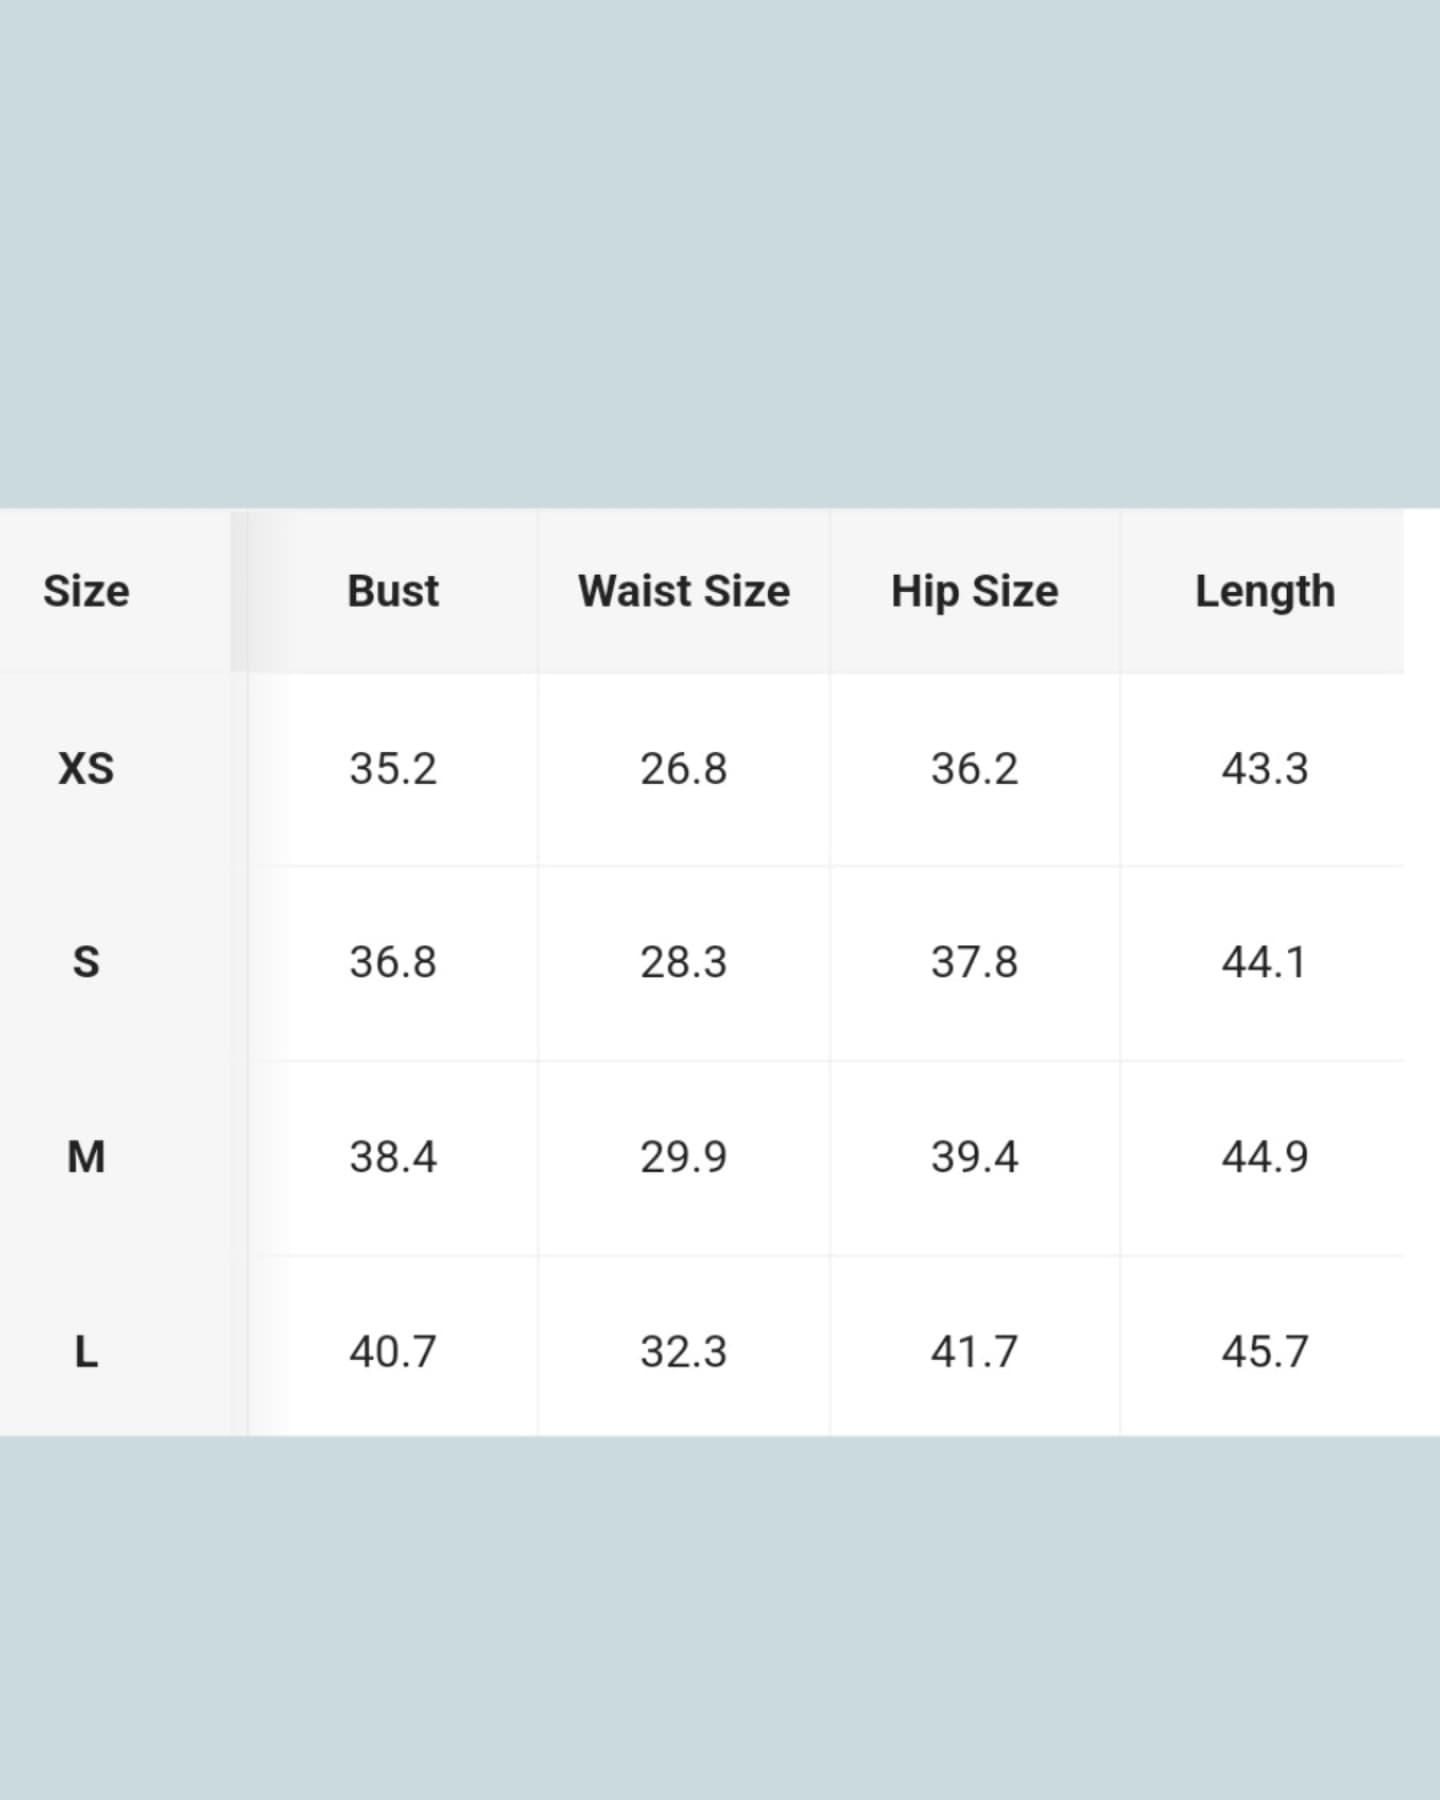Click the Waist Size column header

[x=684, y=591]
